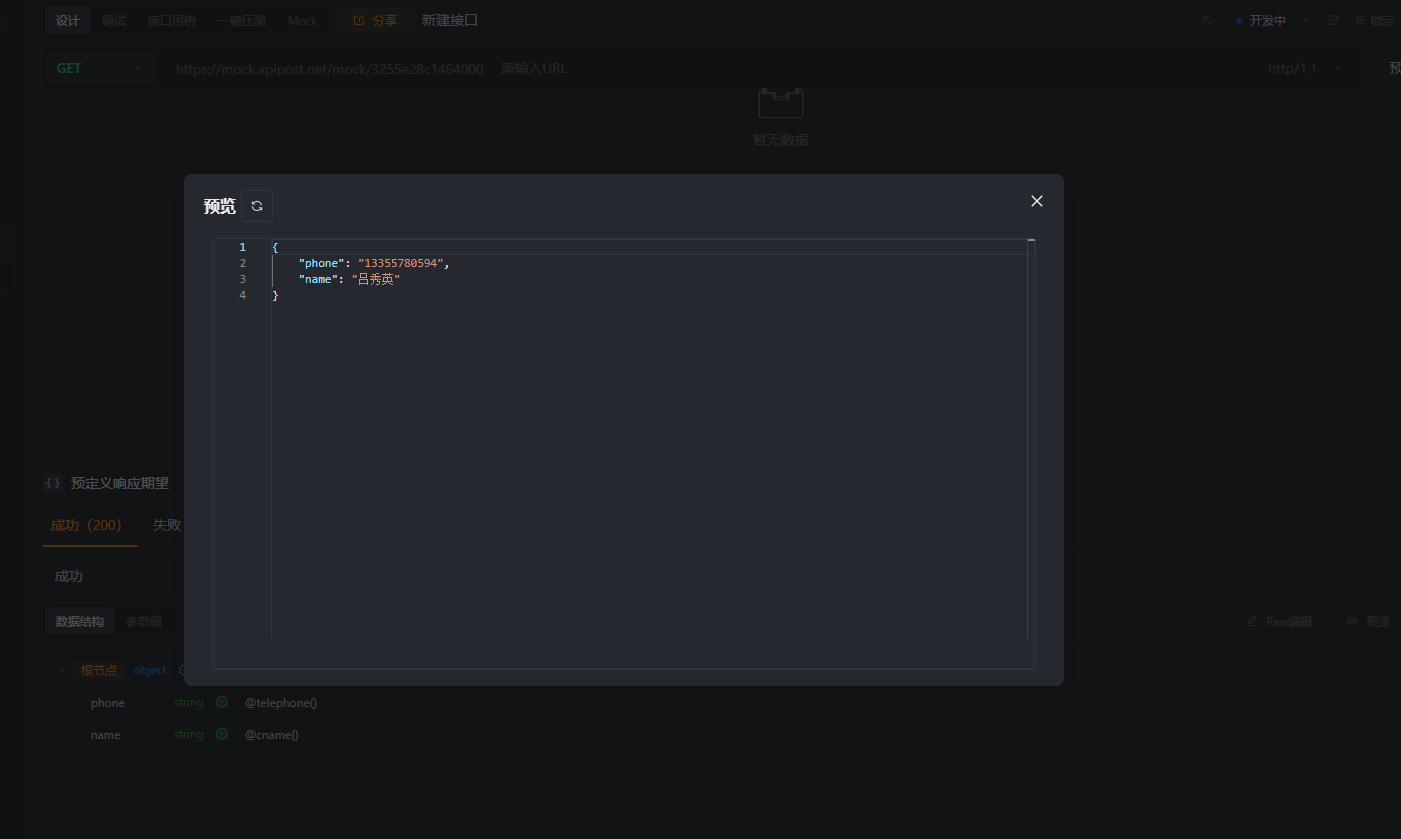Switch to the 设计 tab
The height and width of the screenshot is (839, 1401).
click(x=68, y=20)
